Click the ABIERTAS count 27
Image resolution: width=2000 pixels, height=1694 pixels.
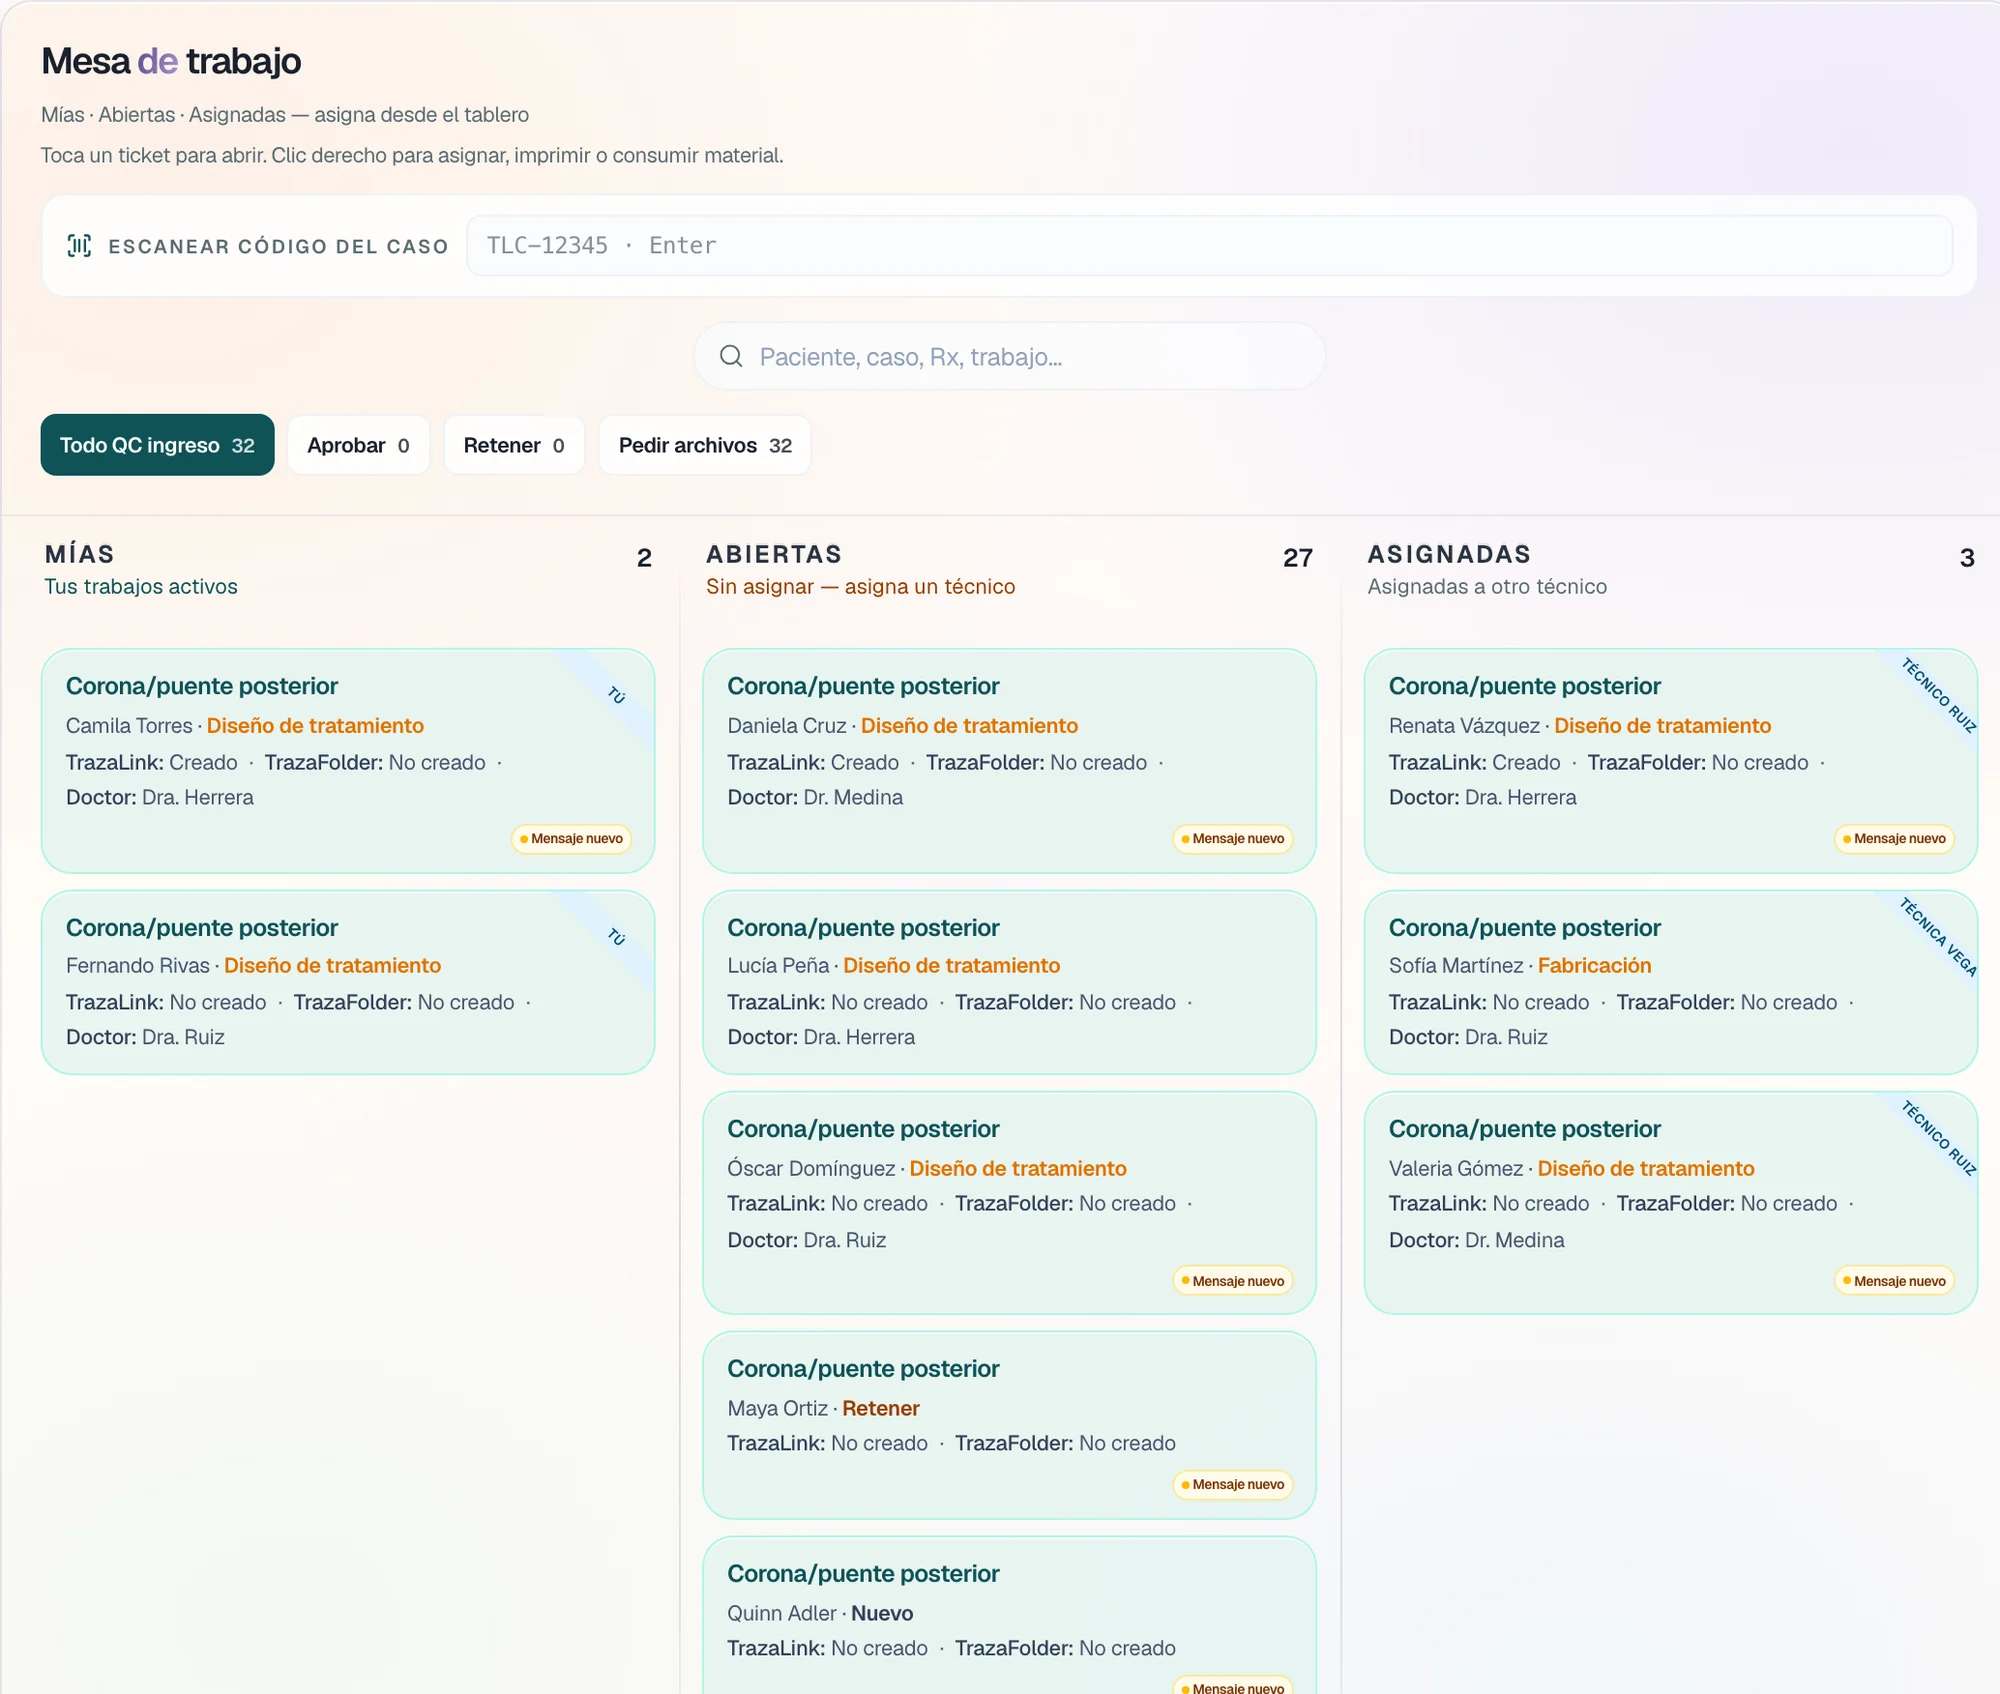pyautogui.click(x=1297, y=558)
